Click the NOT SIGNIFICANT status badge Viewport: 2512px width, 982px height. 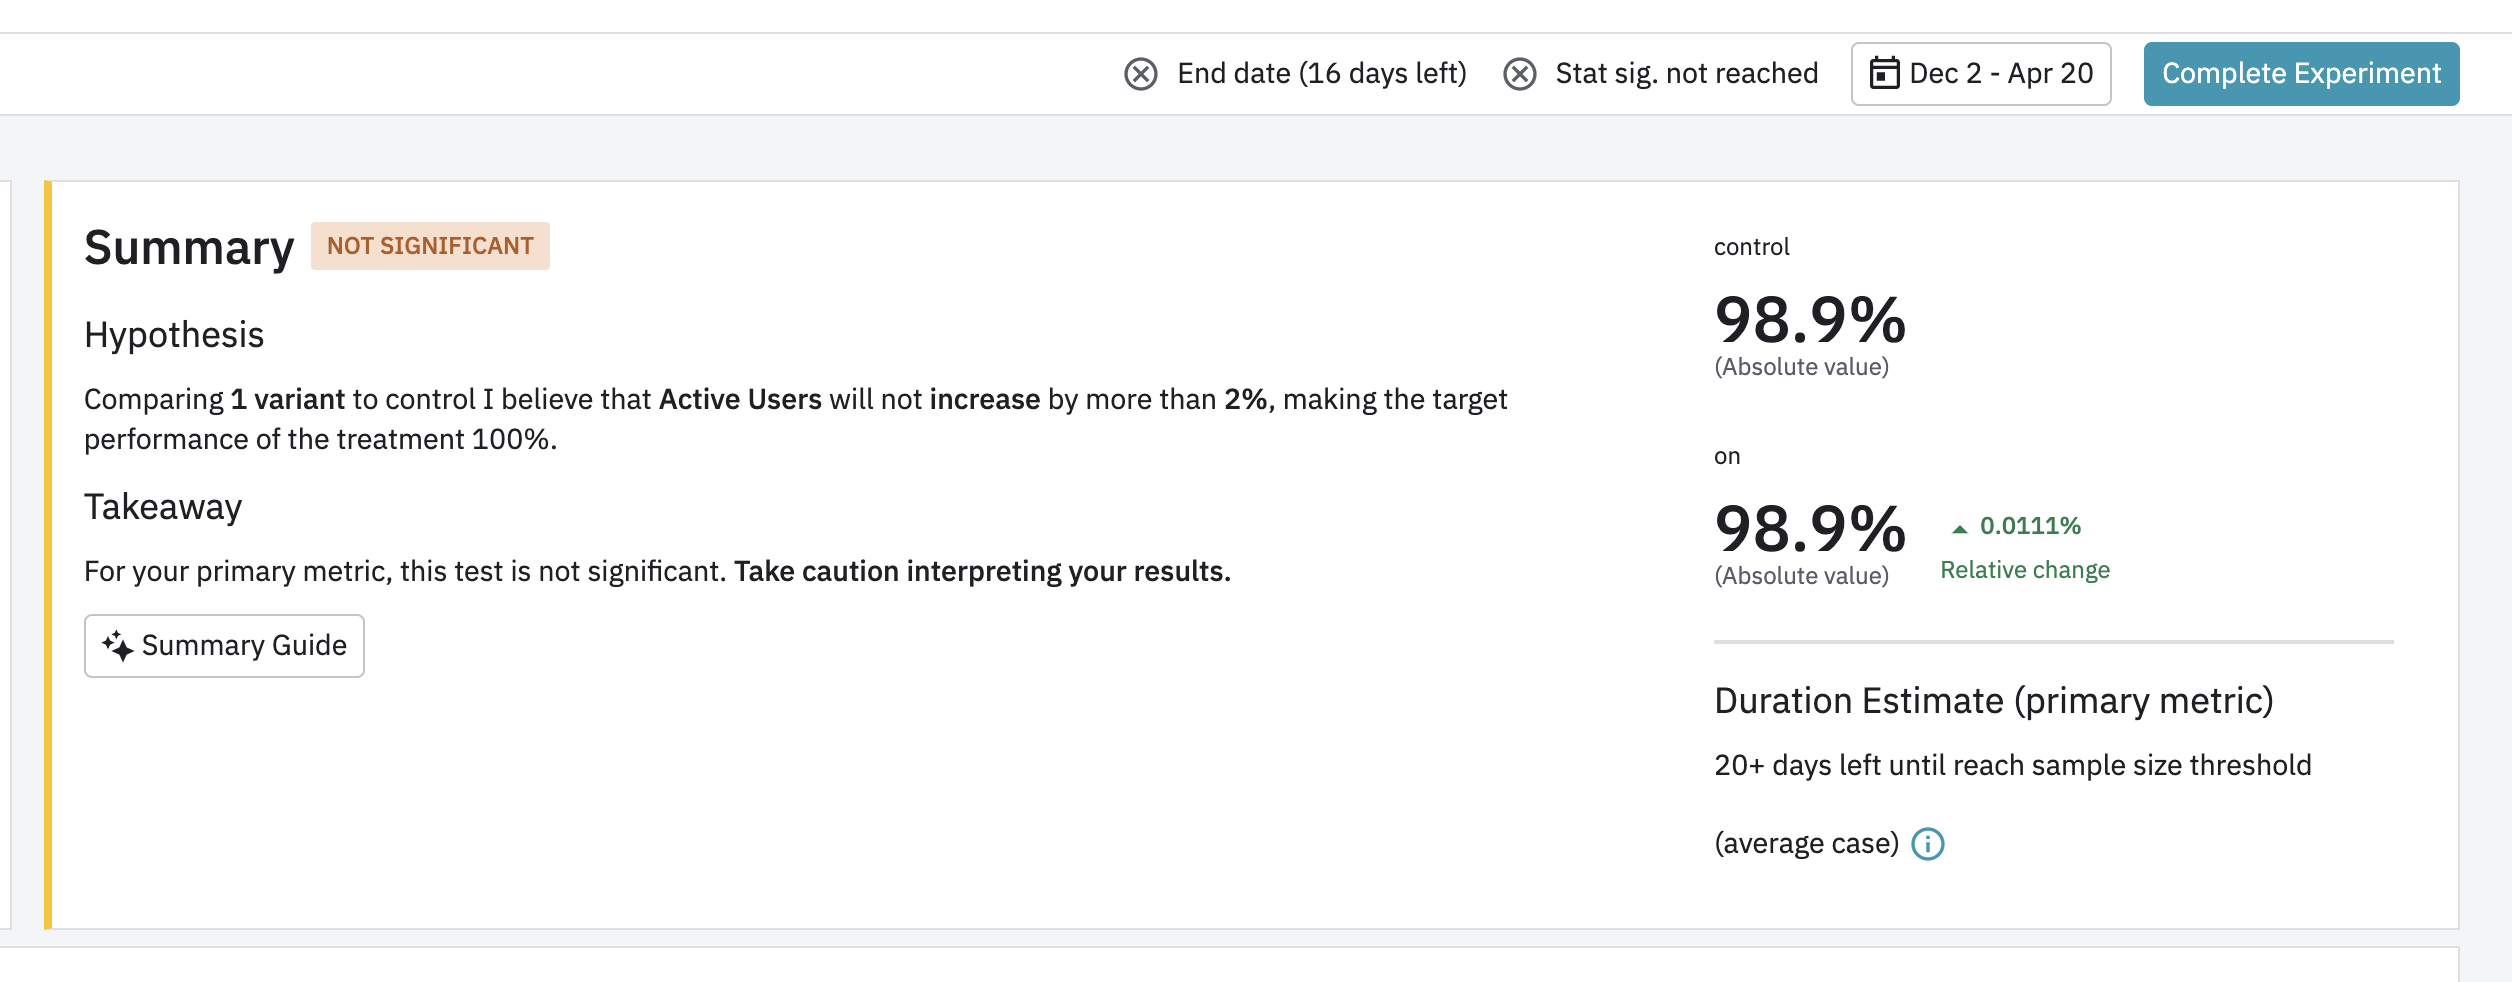pos(430,246)
